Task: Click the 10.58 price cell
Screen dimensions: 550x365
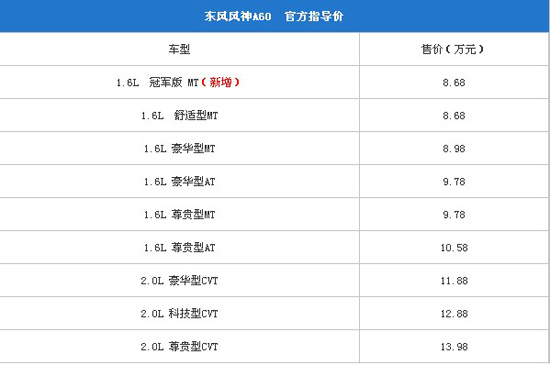Action: [454, 248]
